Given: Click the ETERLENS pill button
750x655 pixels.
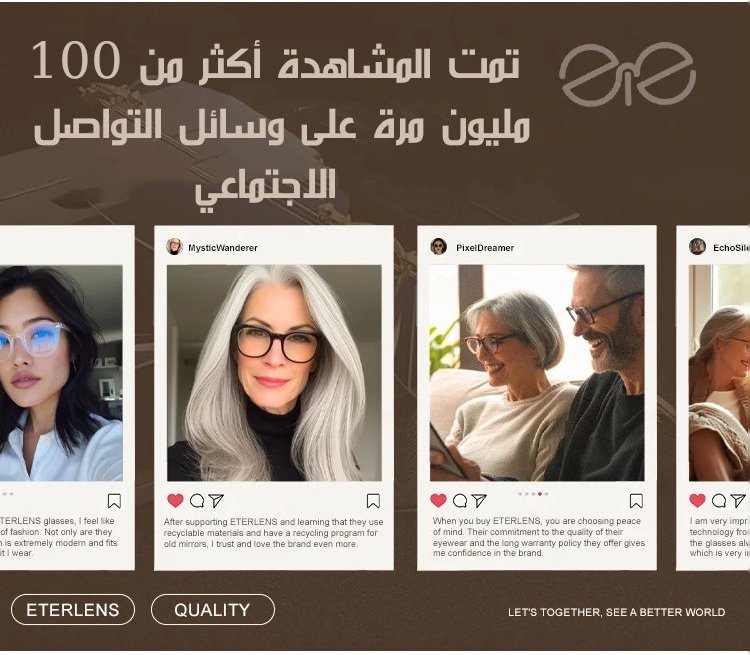Looking at the screenshot, I should (x=73, y=610).
